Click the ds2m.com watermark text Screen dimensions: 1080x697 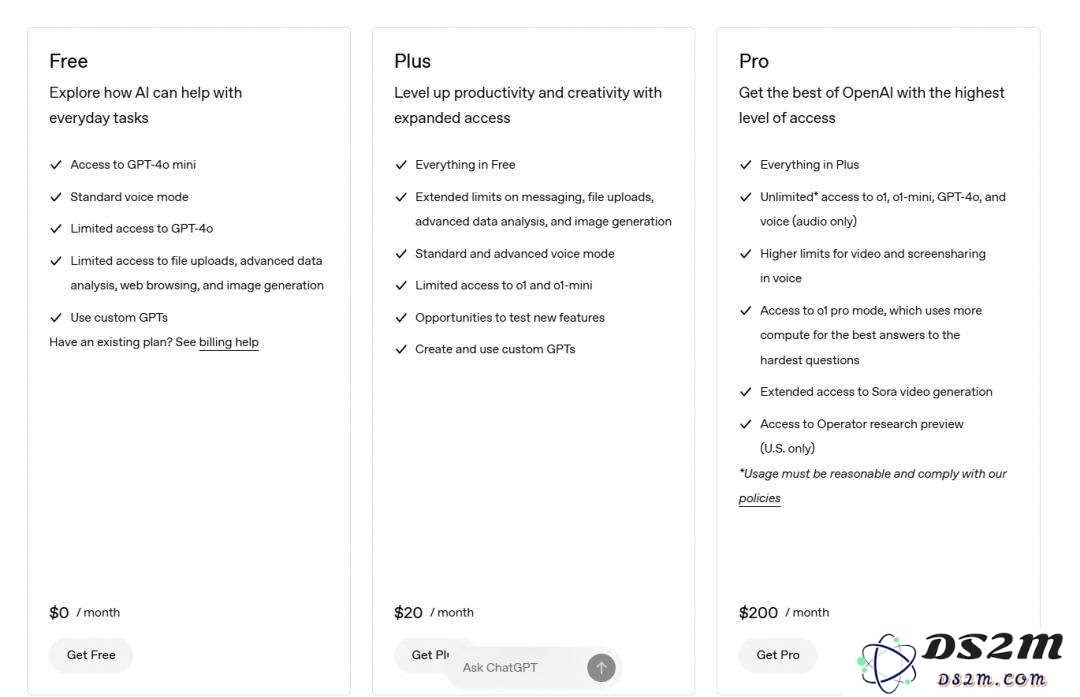(992, 679)
